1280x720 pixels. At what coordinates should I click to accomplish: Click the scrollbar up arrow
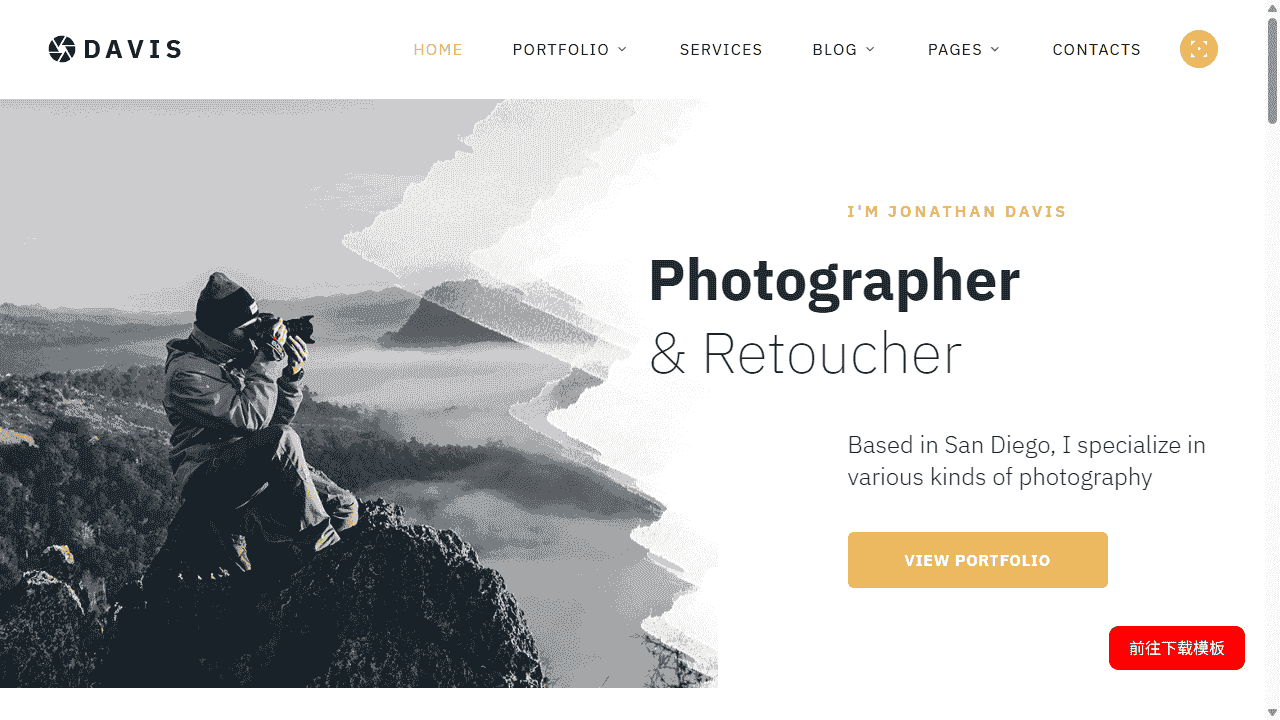click(x=1272, y=8)
